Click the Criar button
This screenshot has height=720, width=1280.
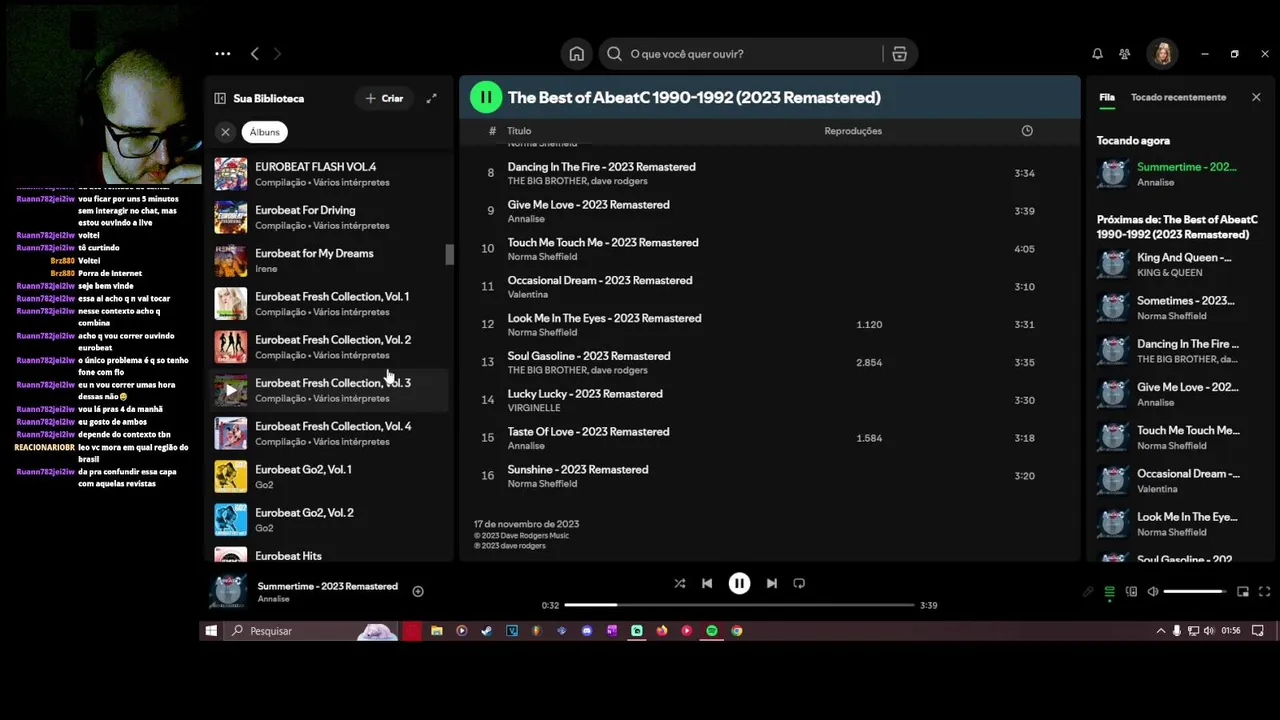point(384,98)
